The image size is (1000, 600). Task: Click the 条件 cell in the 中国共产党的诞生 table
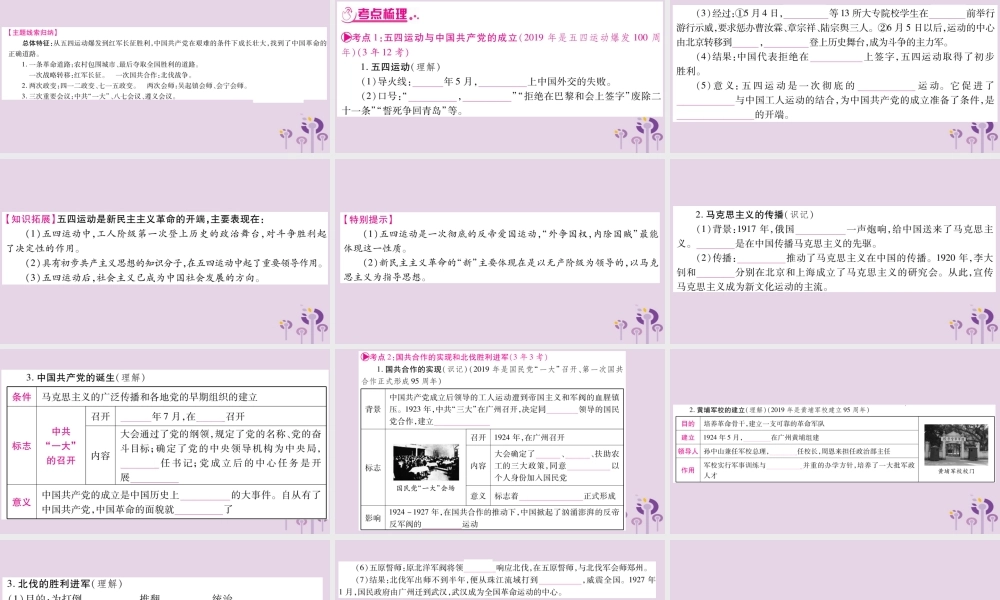click(22, 397)
